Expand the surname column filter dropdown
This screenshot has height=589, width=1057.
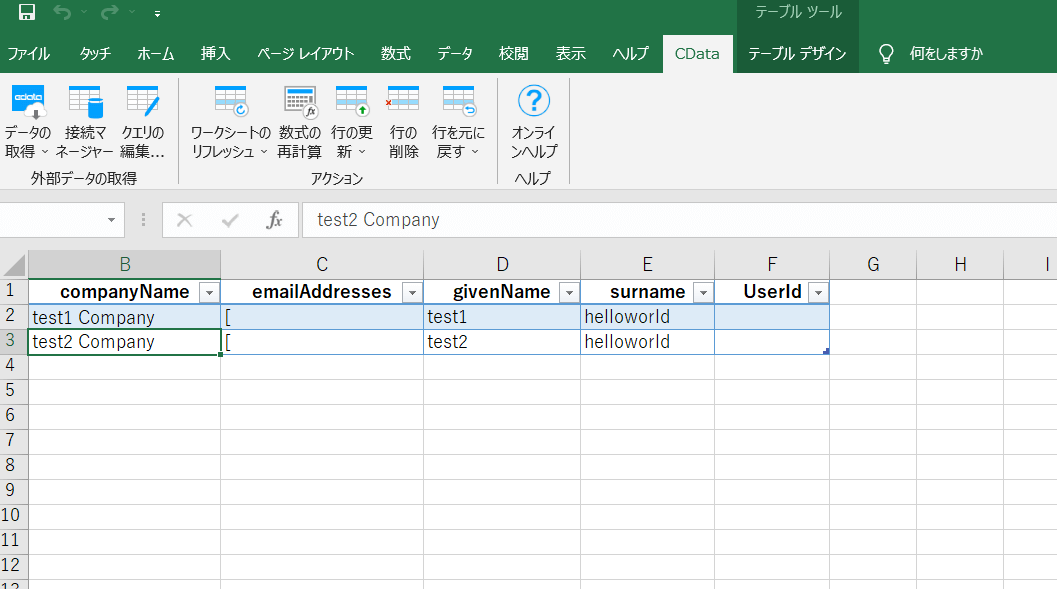point(703,292)
